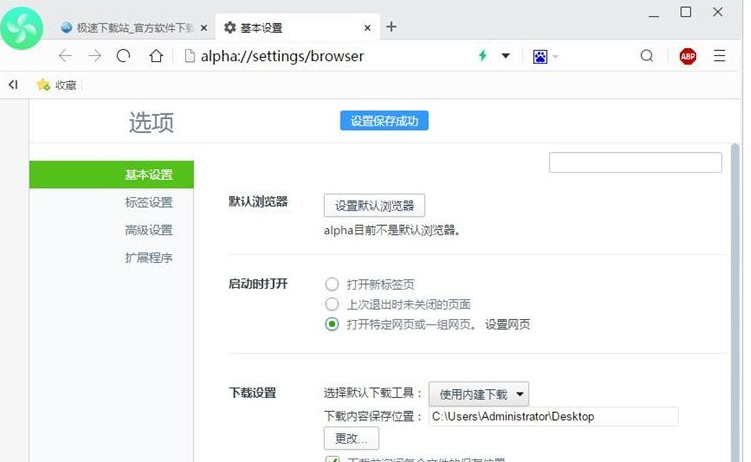Image resolution: width=751 pixels, height=462 pixels.
Task: Click the 下载设置 section label
Action: [x=252, y=393]
